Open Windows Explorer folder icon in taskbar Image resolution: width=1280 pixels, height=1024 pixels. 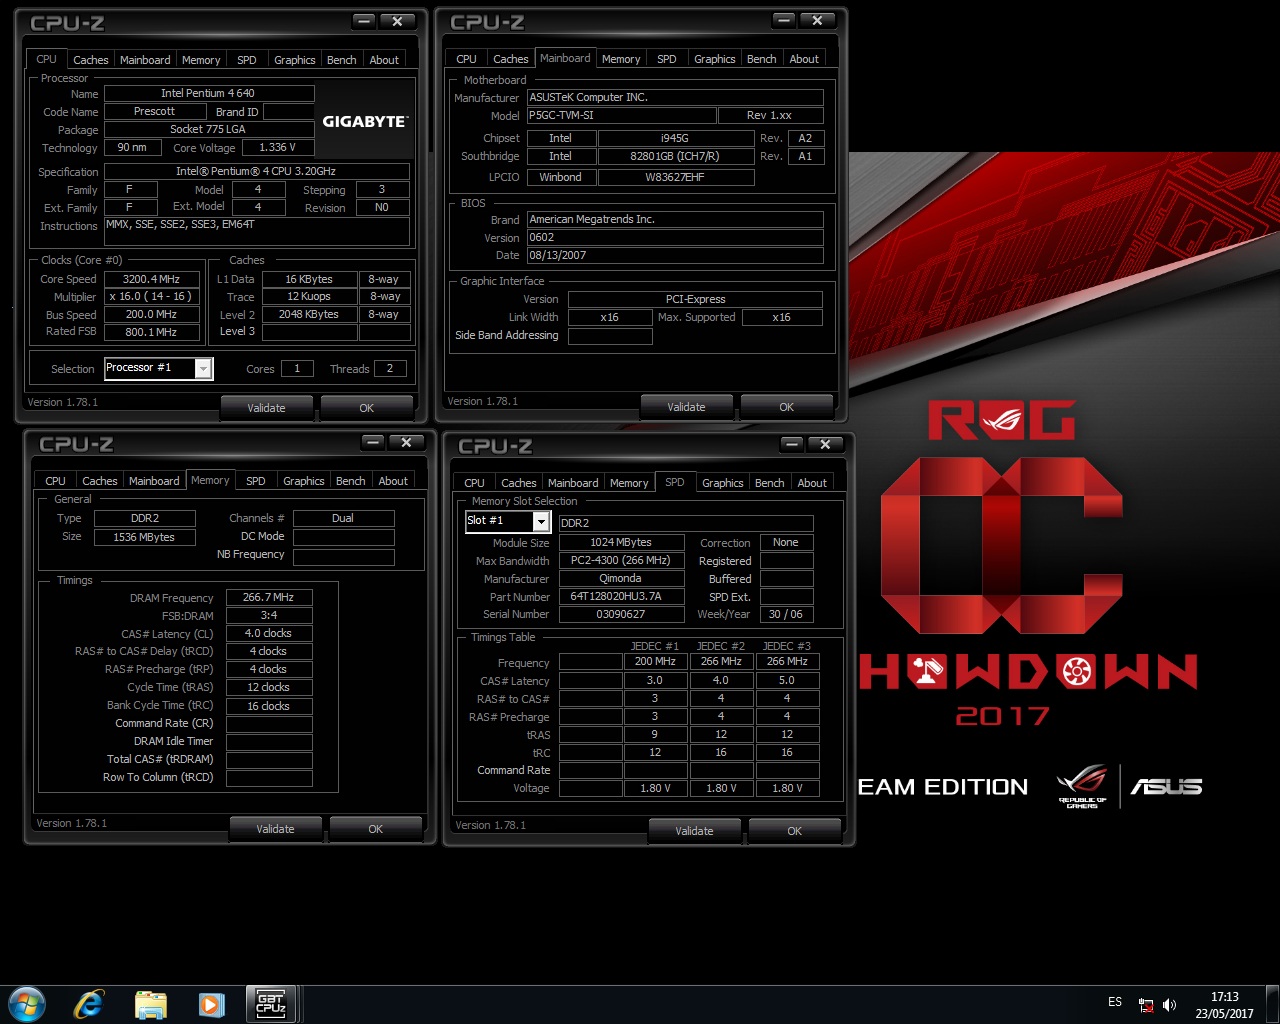tap(150, 1004)
